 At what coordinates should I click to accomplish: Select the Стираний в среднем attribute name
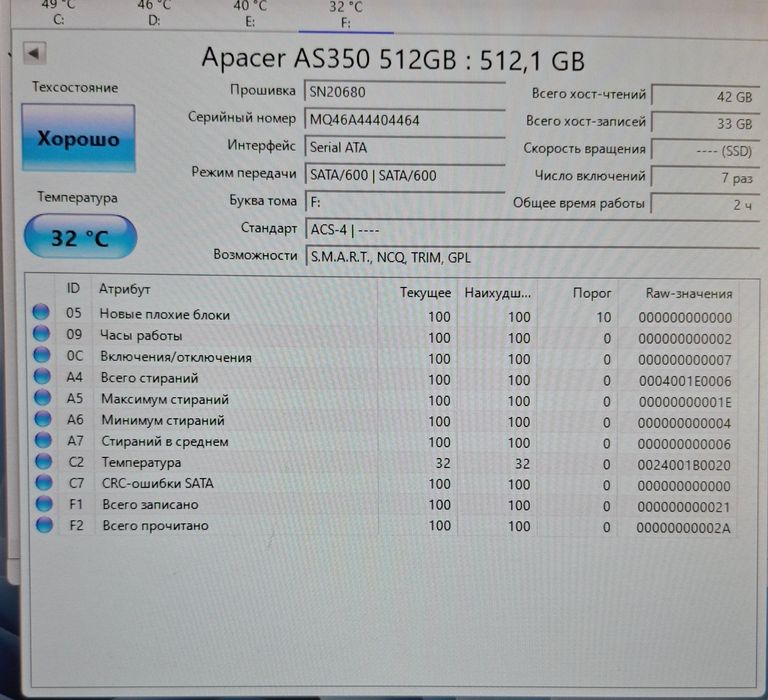click(165, 441)
